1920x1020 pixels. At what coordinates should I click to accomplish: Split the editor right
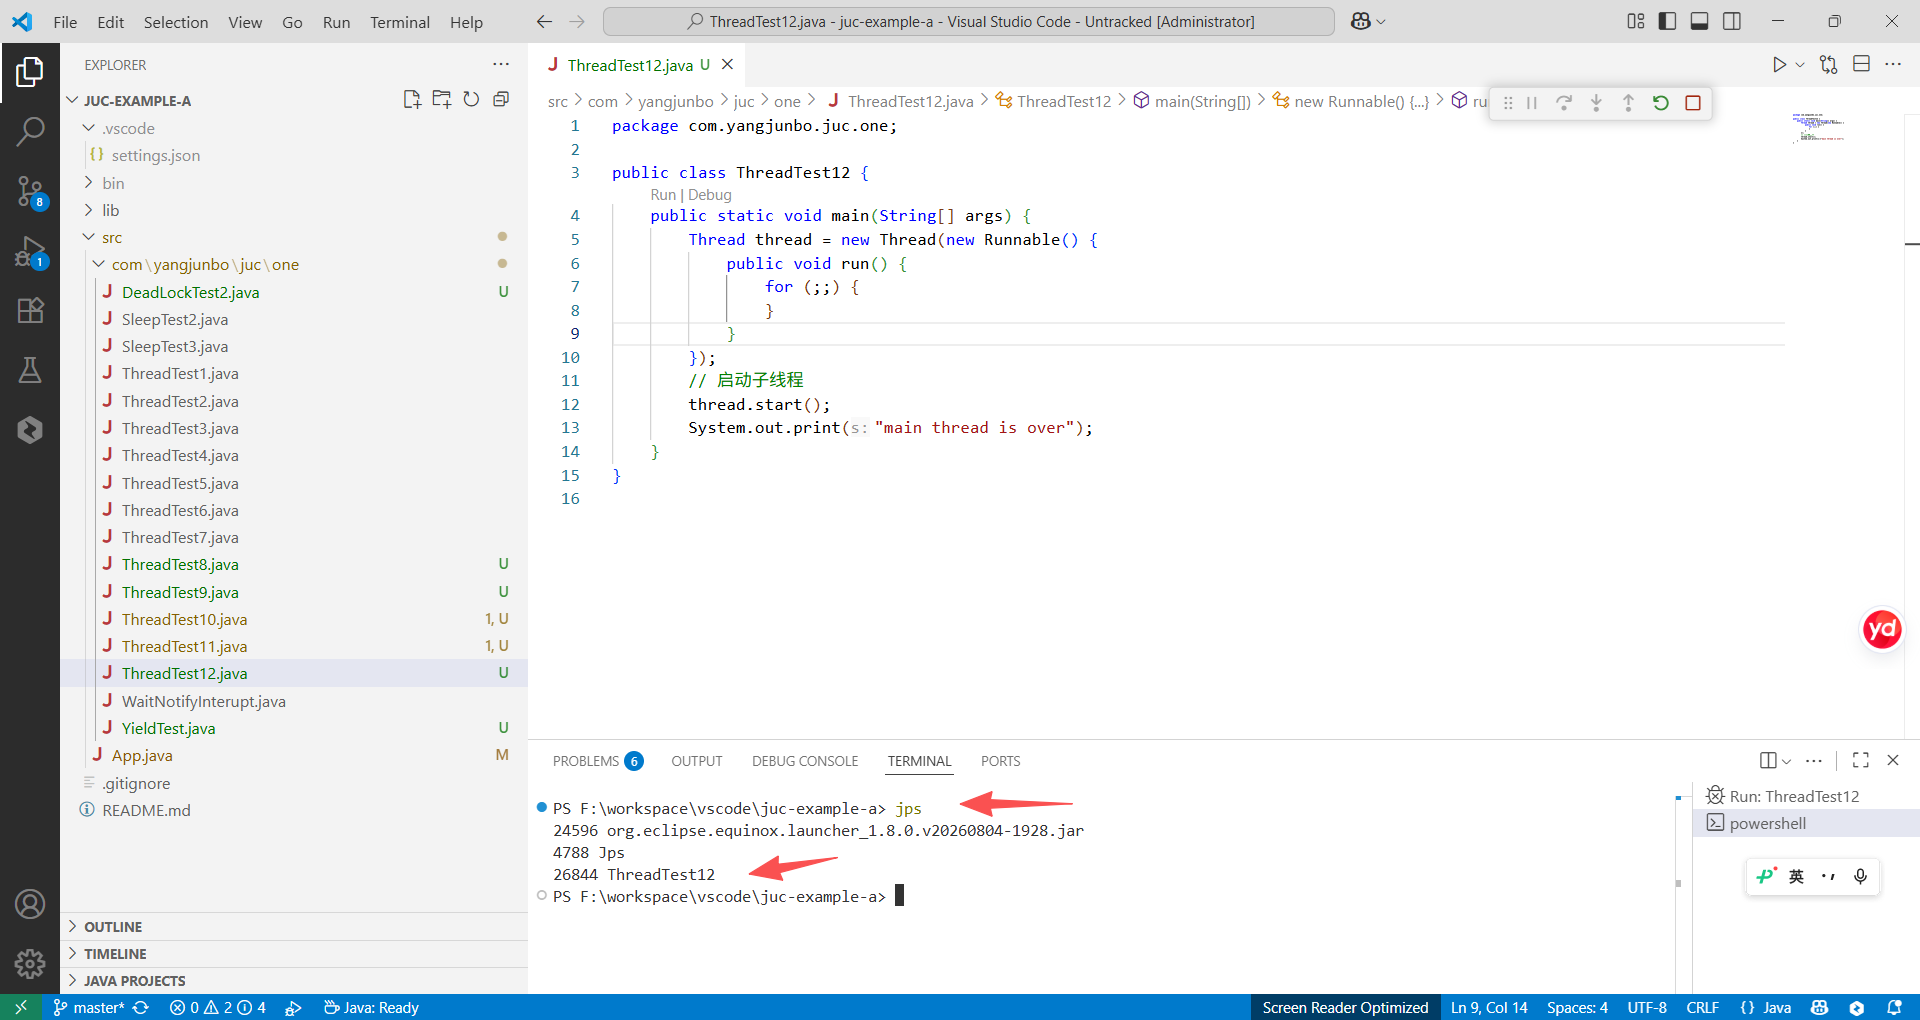(x=1861, y=64)
